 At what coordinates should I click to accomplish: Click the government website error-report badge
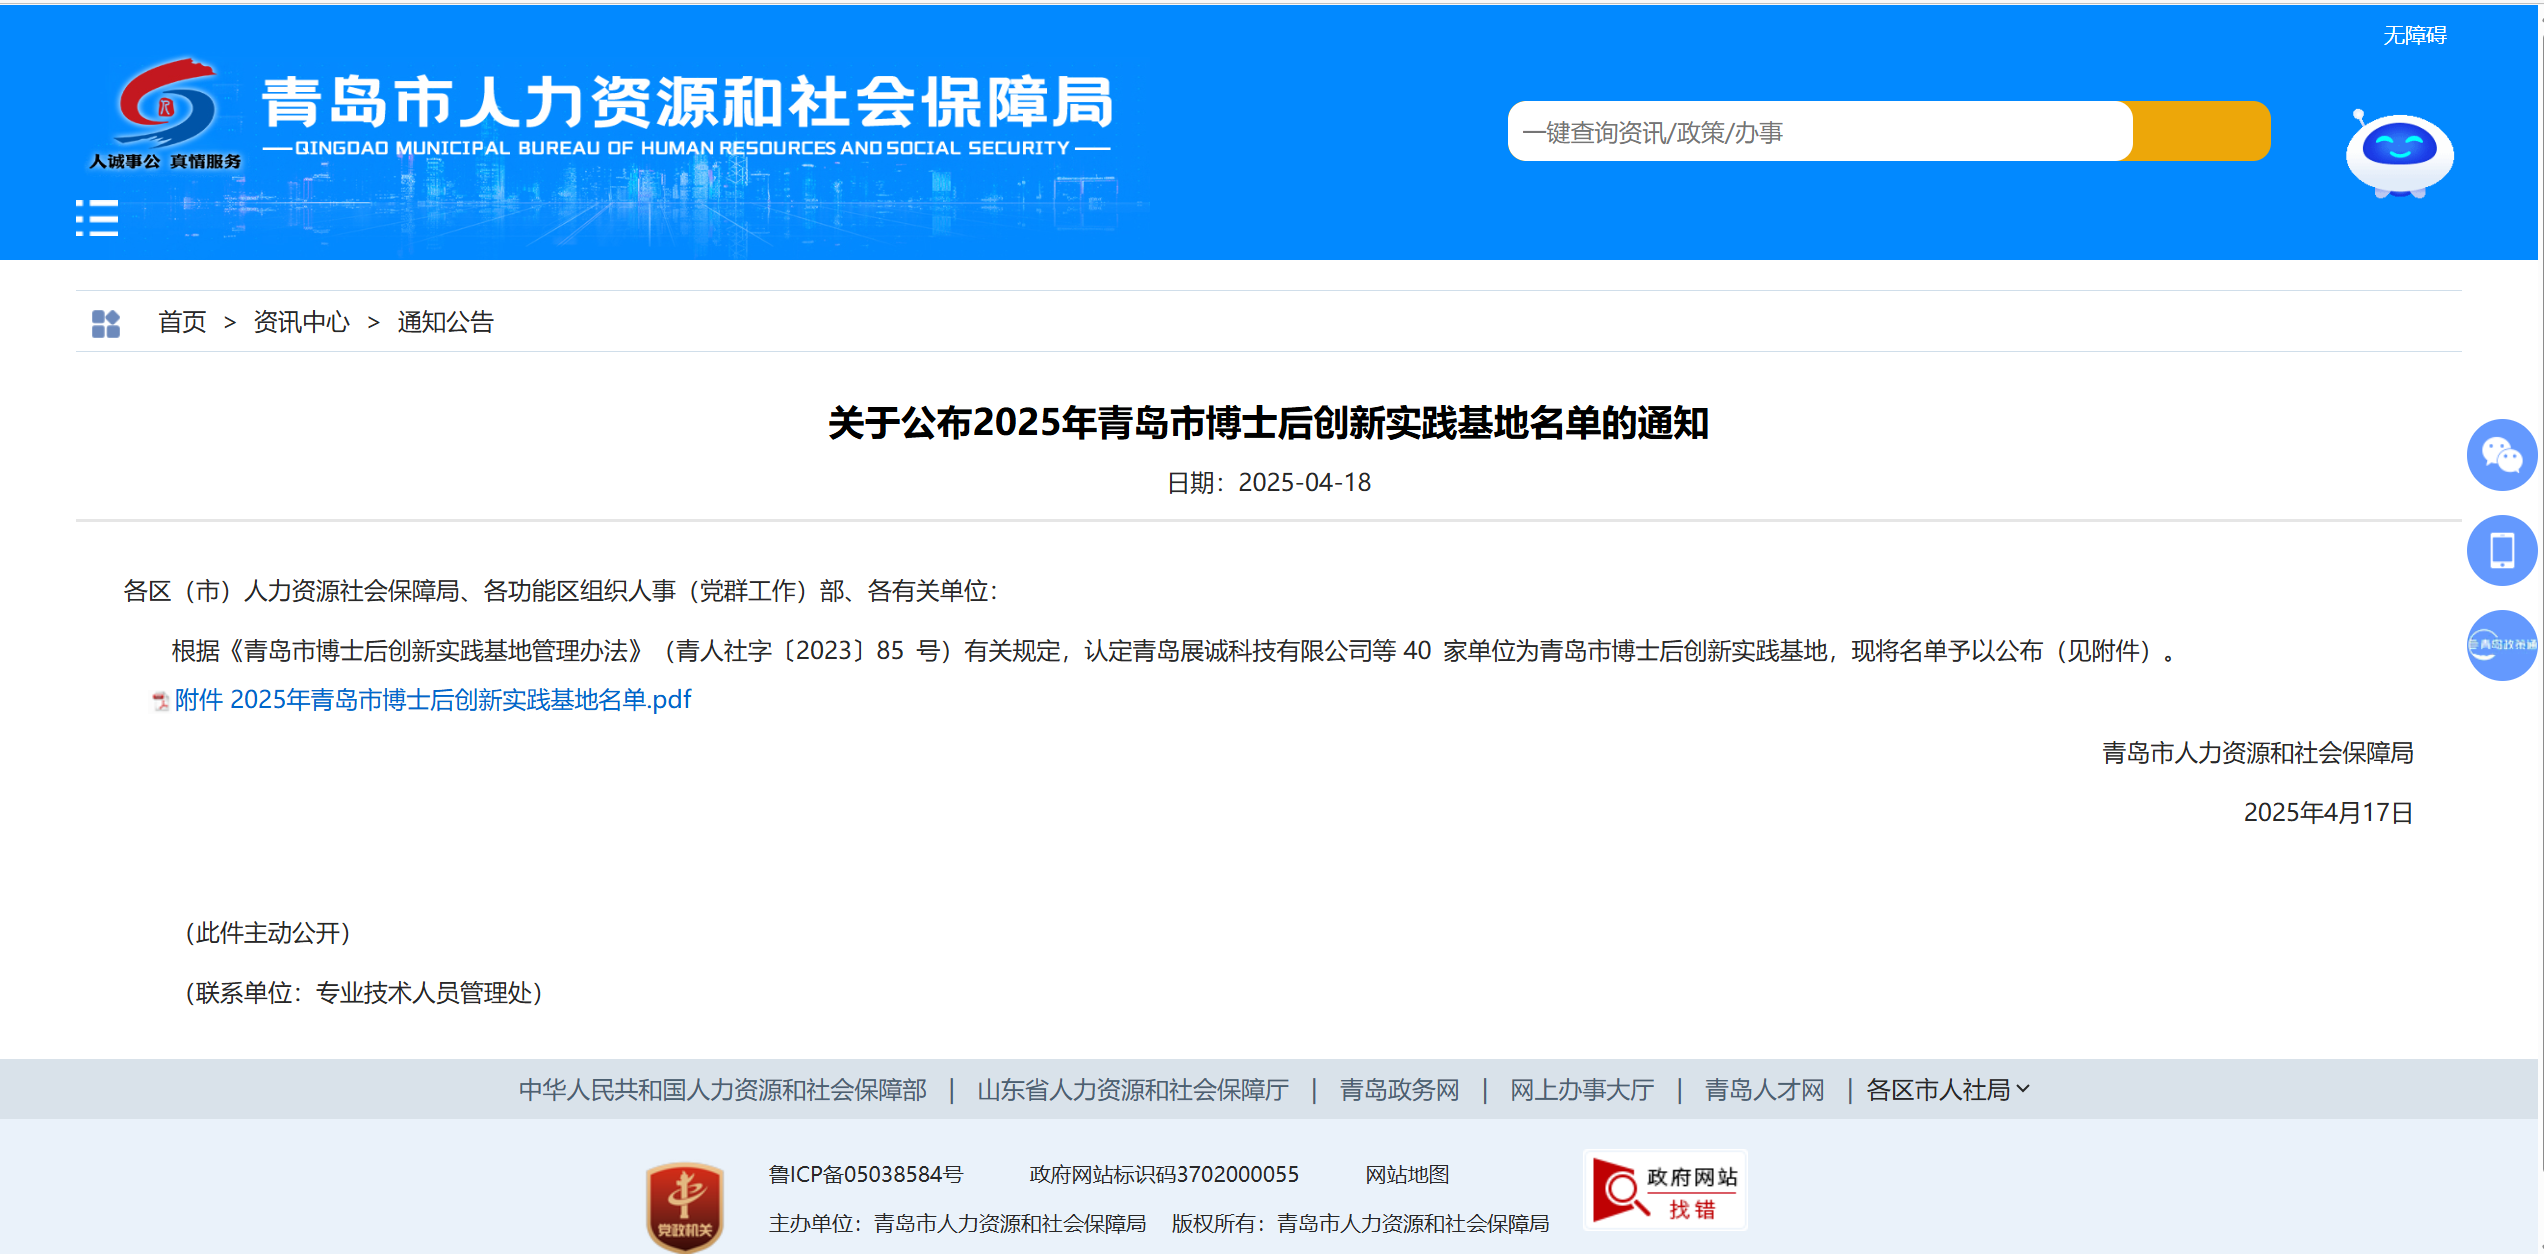(1665, 1191)
